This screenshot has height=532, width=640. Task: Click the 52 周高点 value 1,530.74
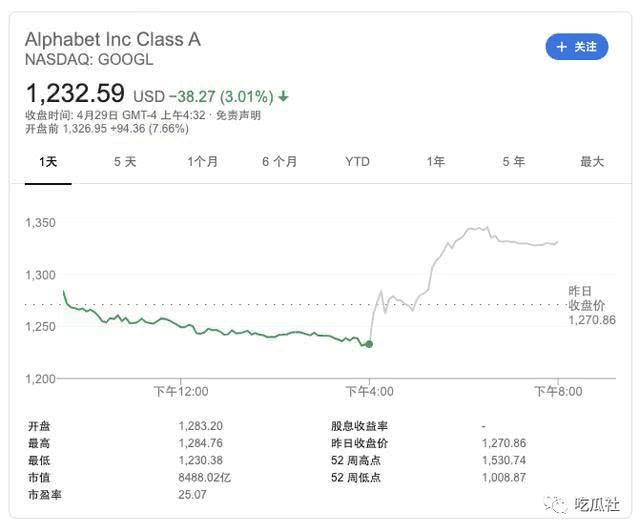(503, 460)
